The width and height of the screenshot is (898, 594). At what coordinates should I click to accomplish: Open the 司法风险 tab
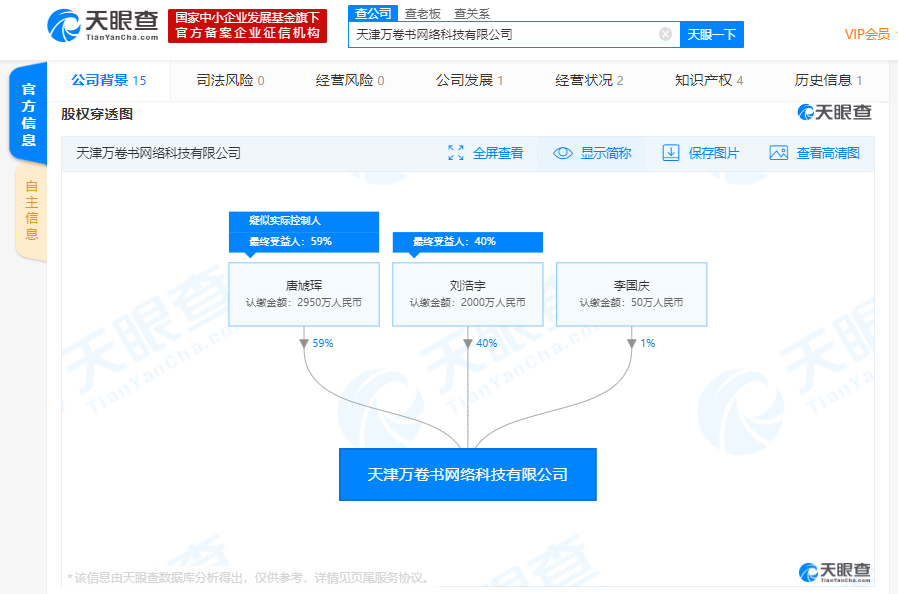pos(230,80)
